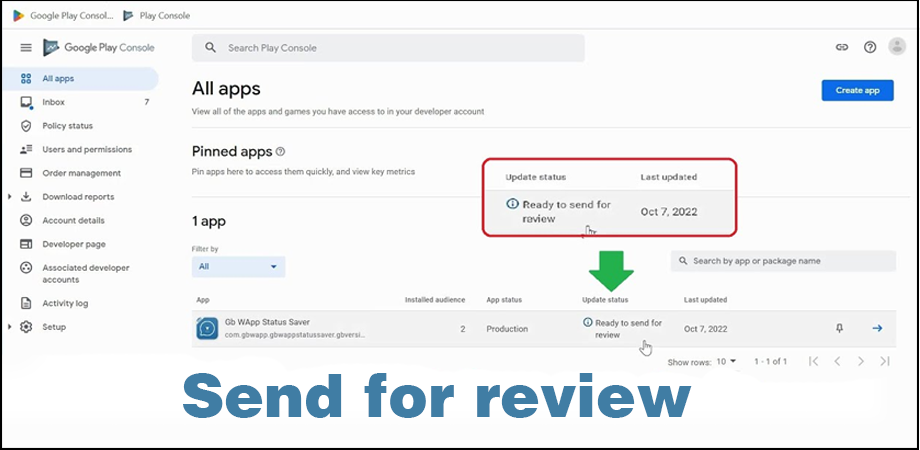Screen dimensions: 920x450
Task: Jump to the last page of apps
Action: click(x=885, y=361)
